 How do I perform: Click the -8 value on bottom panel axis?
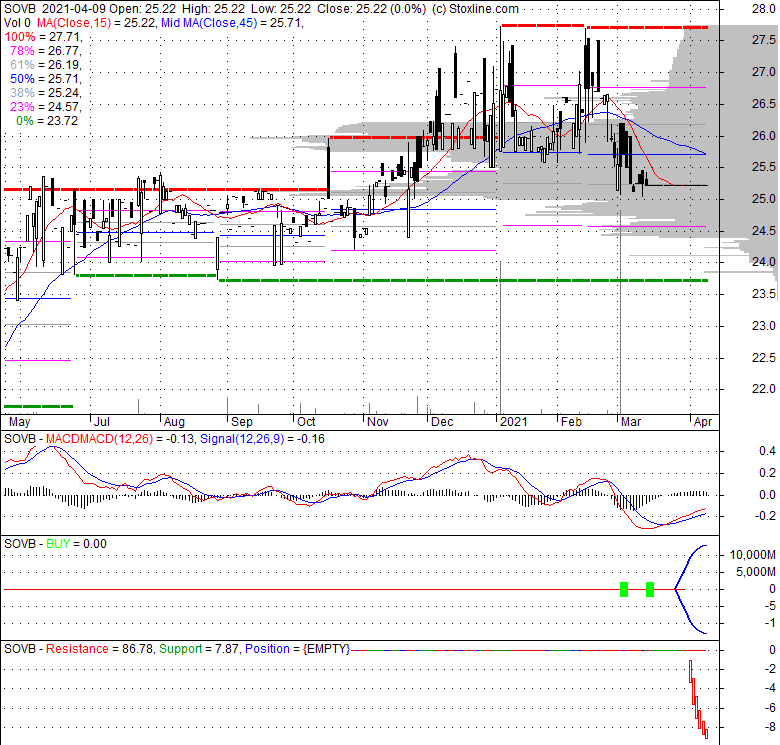(x=769, y=726)
